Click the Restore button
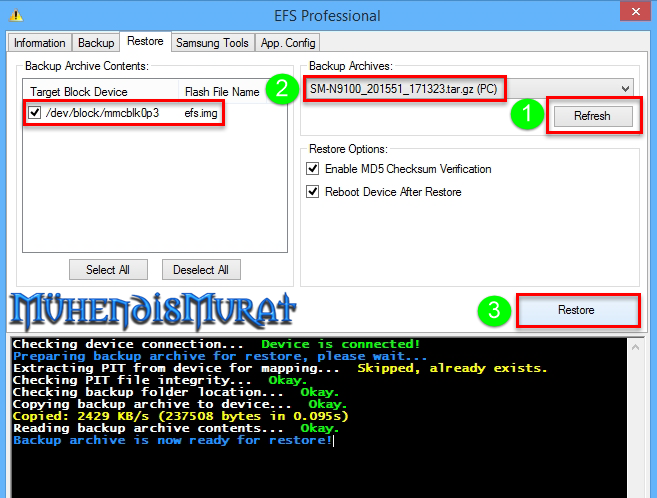 576,310
